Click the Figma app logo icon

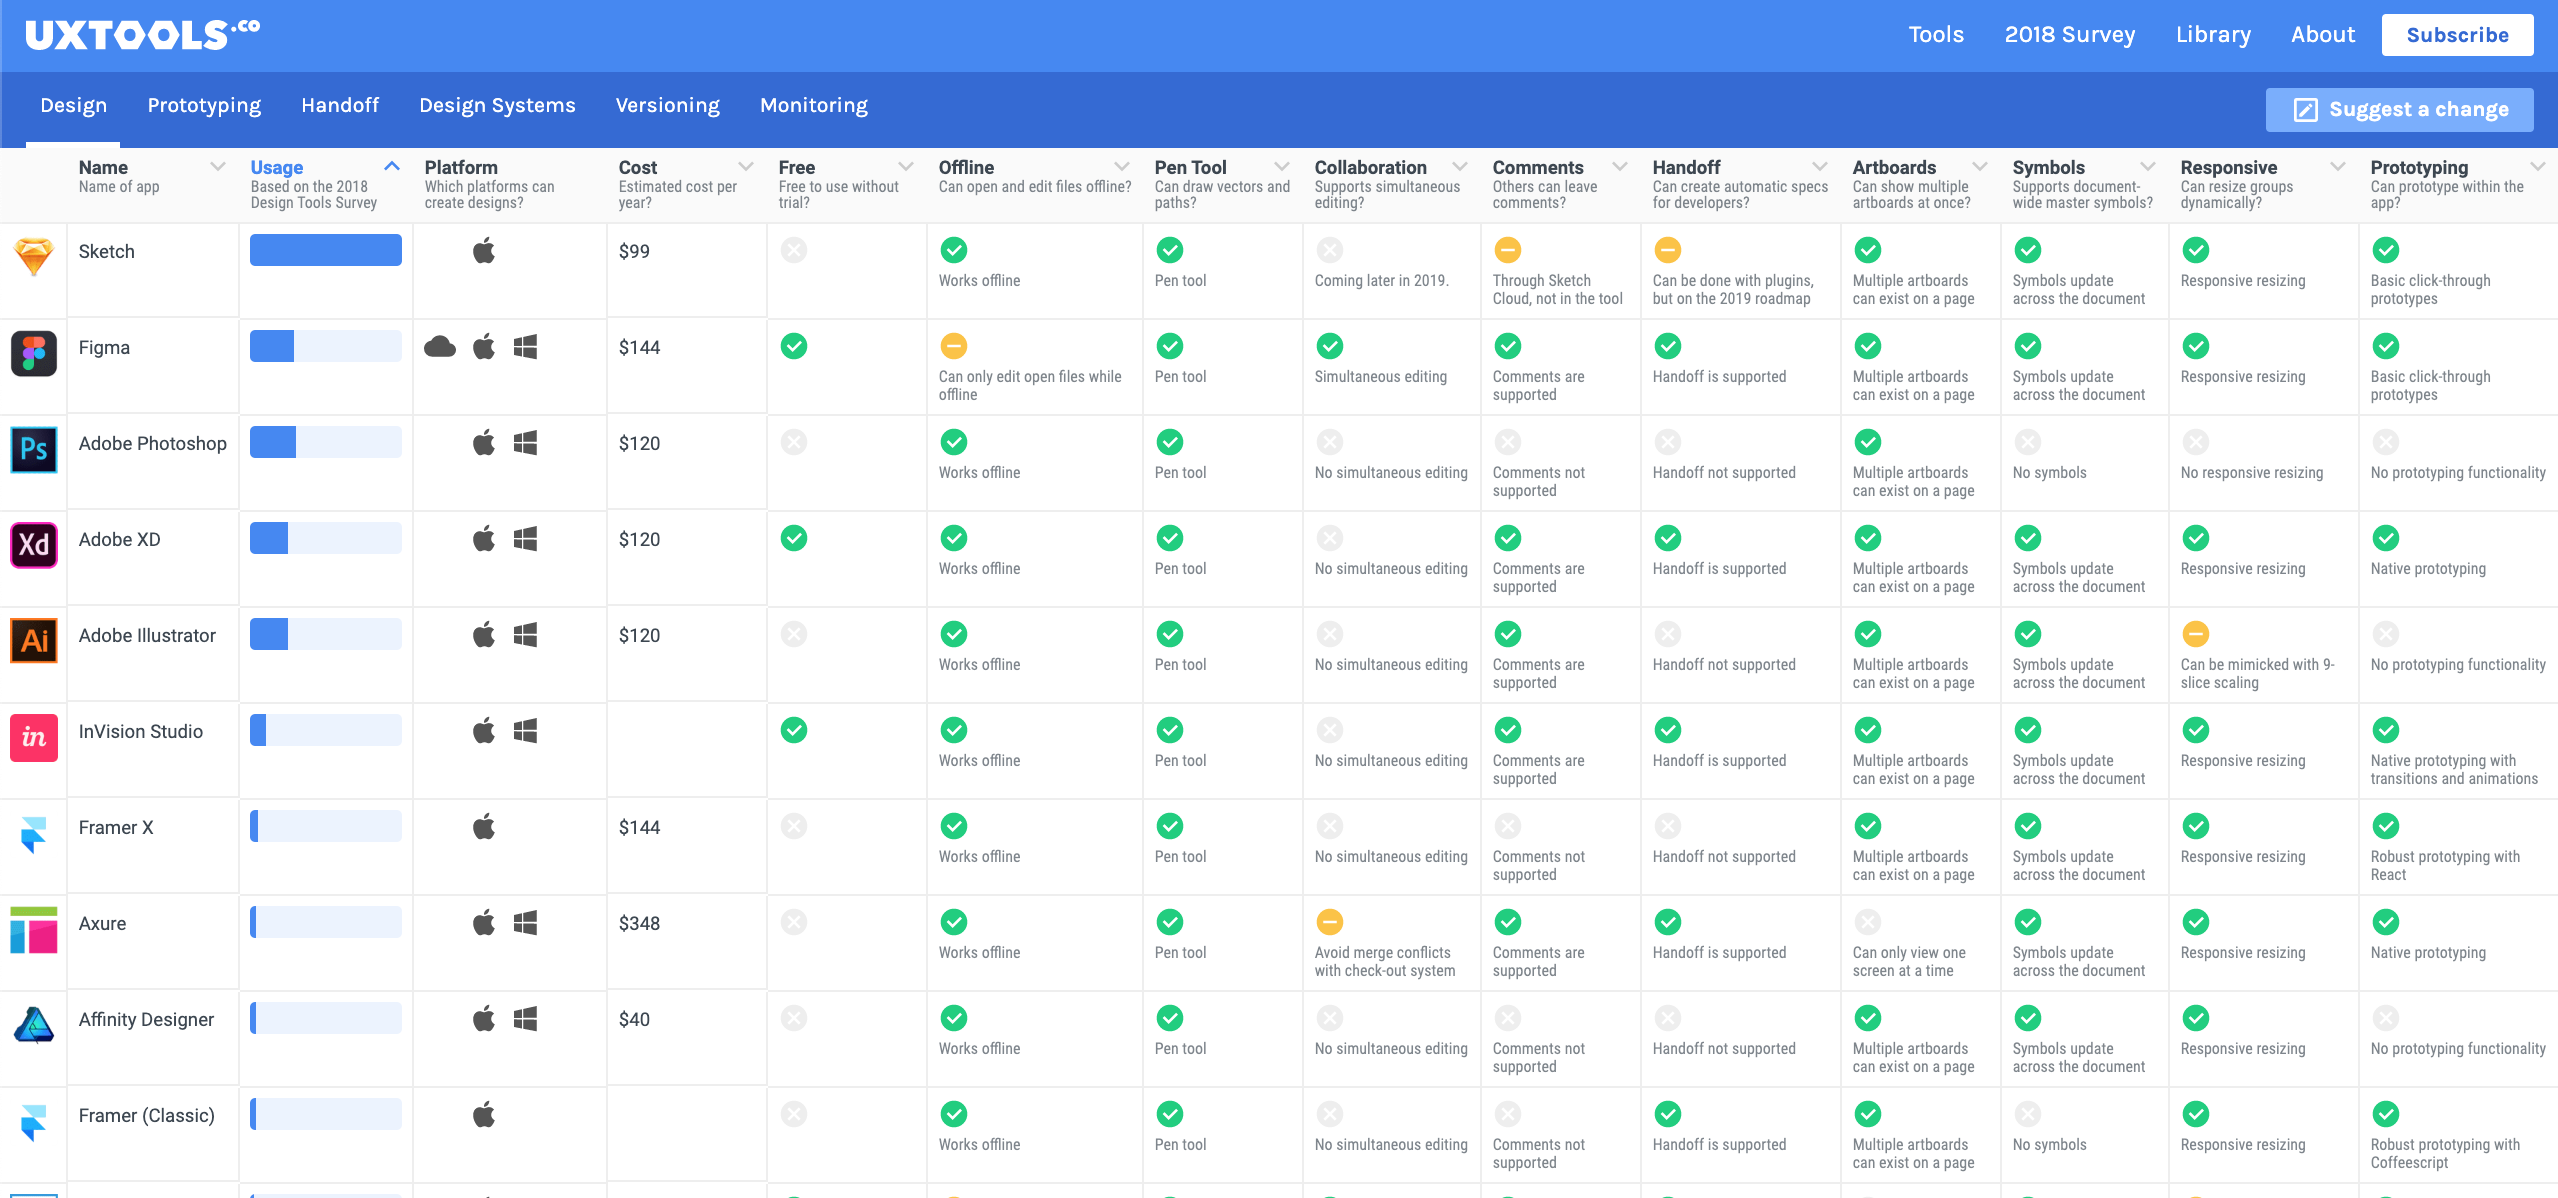(34, 353)
